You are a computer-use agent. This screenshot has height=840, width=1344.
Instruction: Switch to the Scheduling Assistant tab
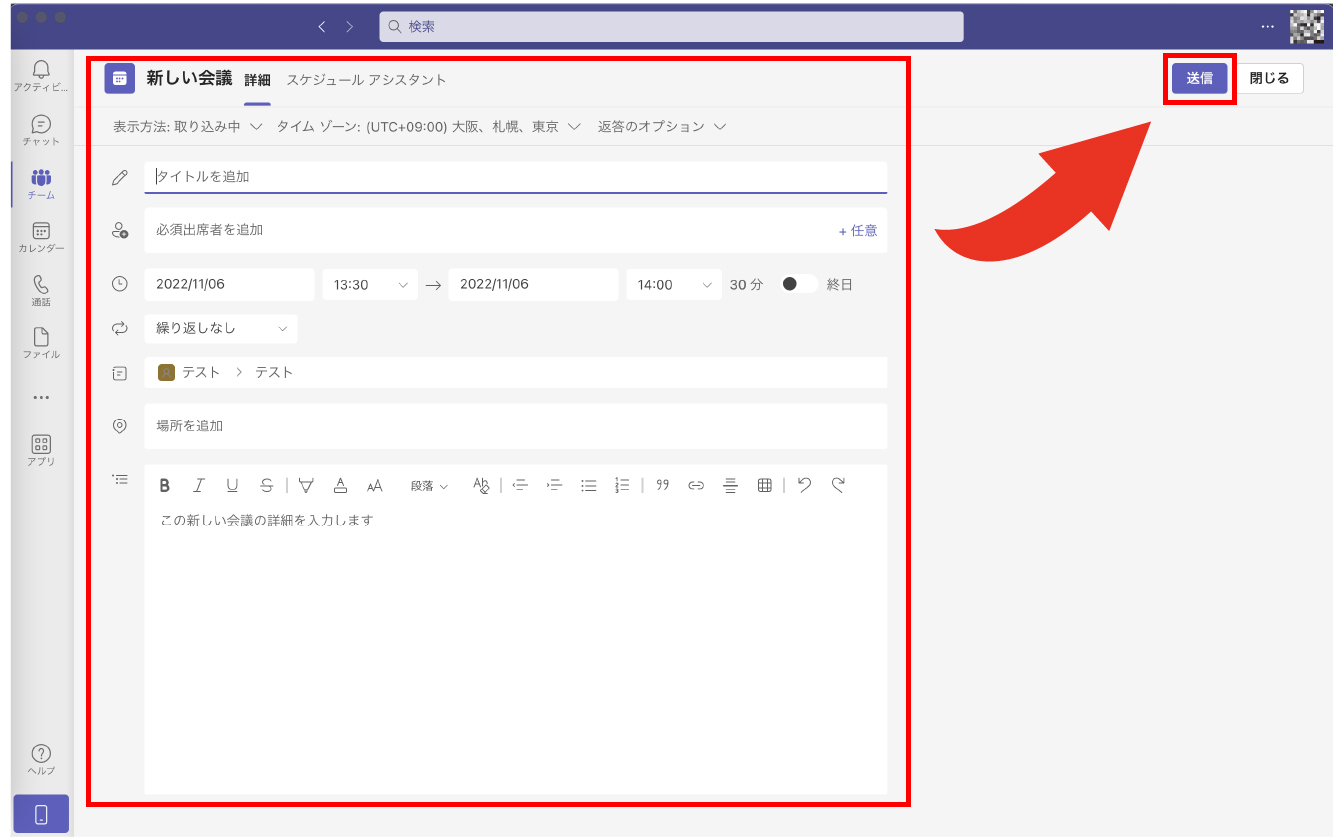(x=366, y=80)
